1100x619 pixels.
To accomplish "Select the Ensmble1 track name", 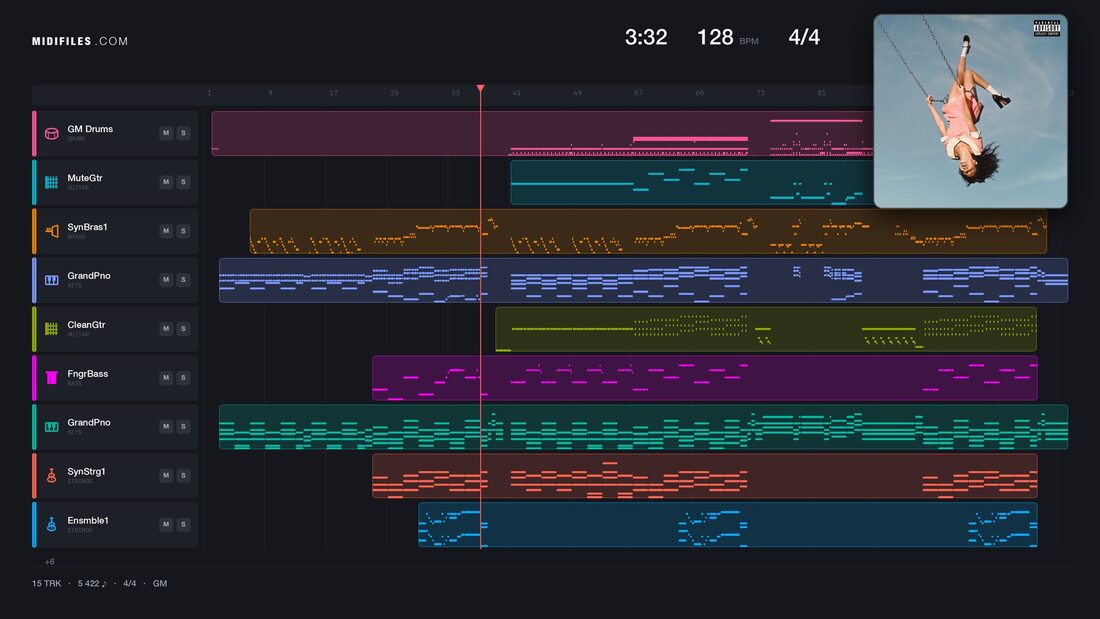I will tap(88, 521).
